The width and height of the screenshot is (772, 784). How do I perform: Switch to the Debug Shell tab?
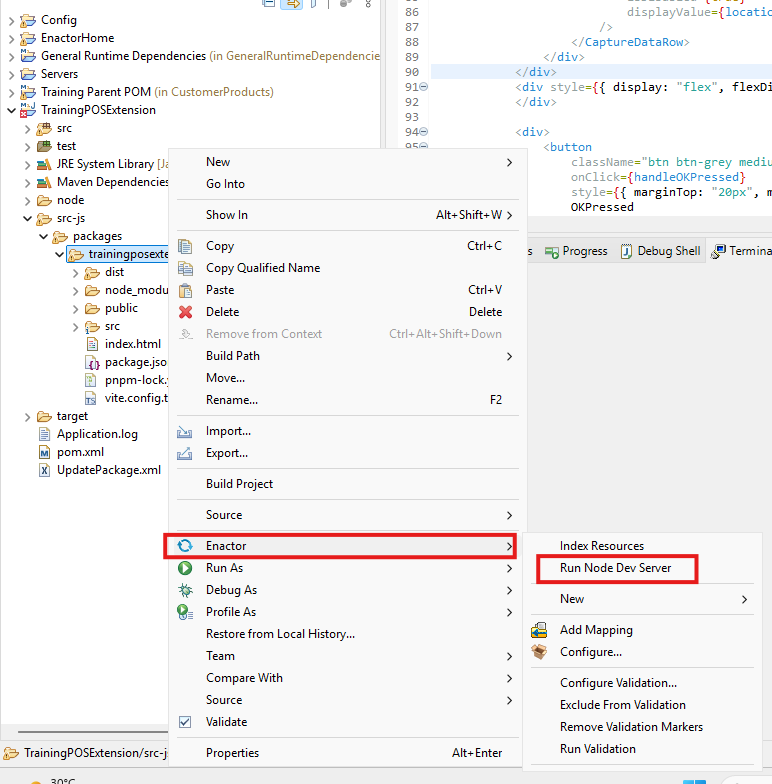click(x=660, y=251)
